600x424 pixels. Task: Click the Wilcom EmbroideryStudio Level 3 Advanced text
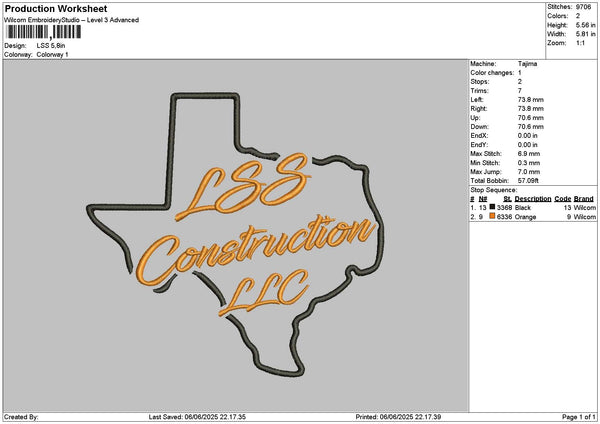point(72,20)
